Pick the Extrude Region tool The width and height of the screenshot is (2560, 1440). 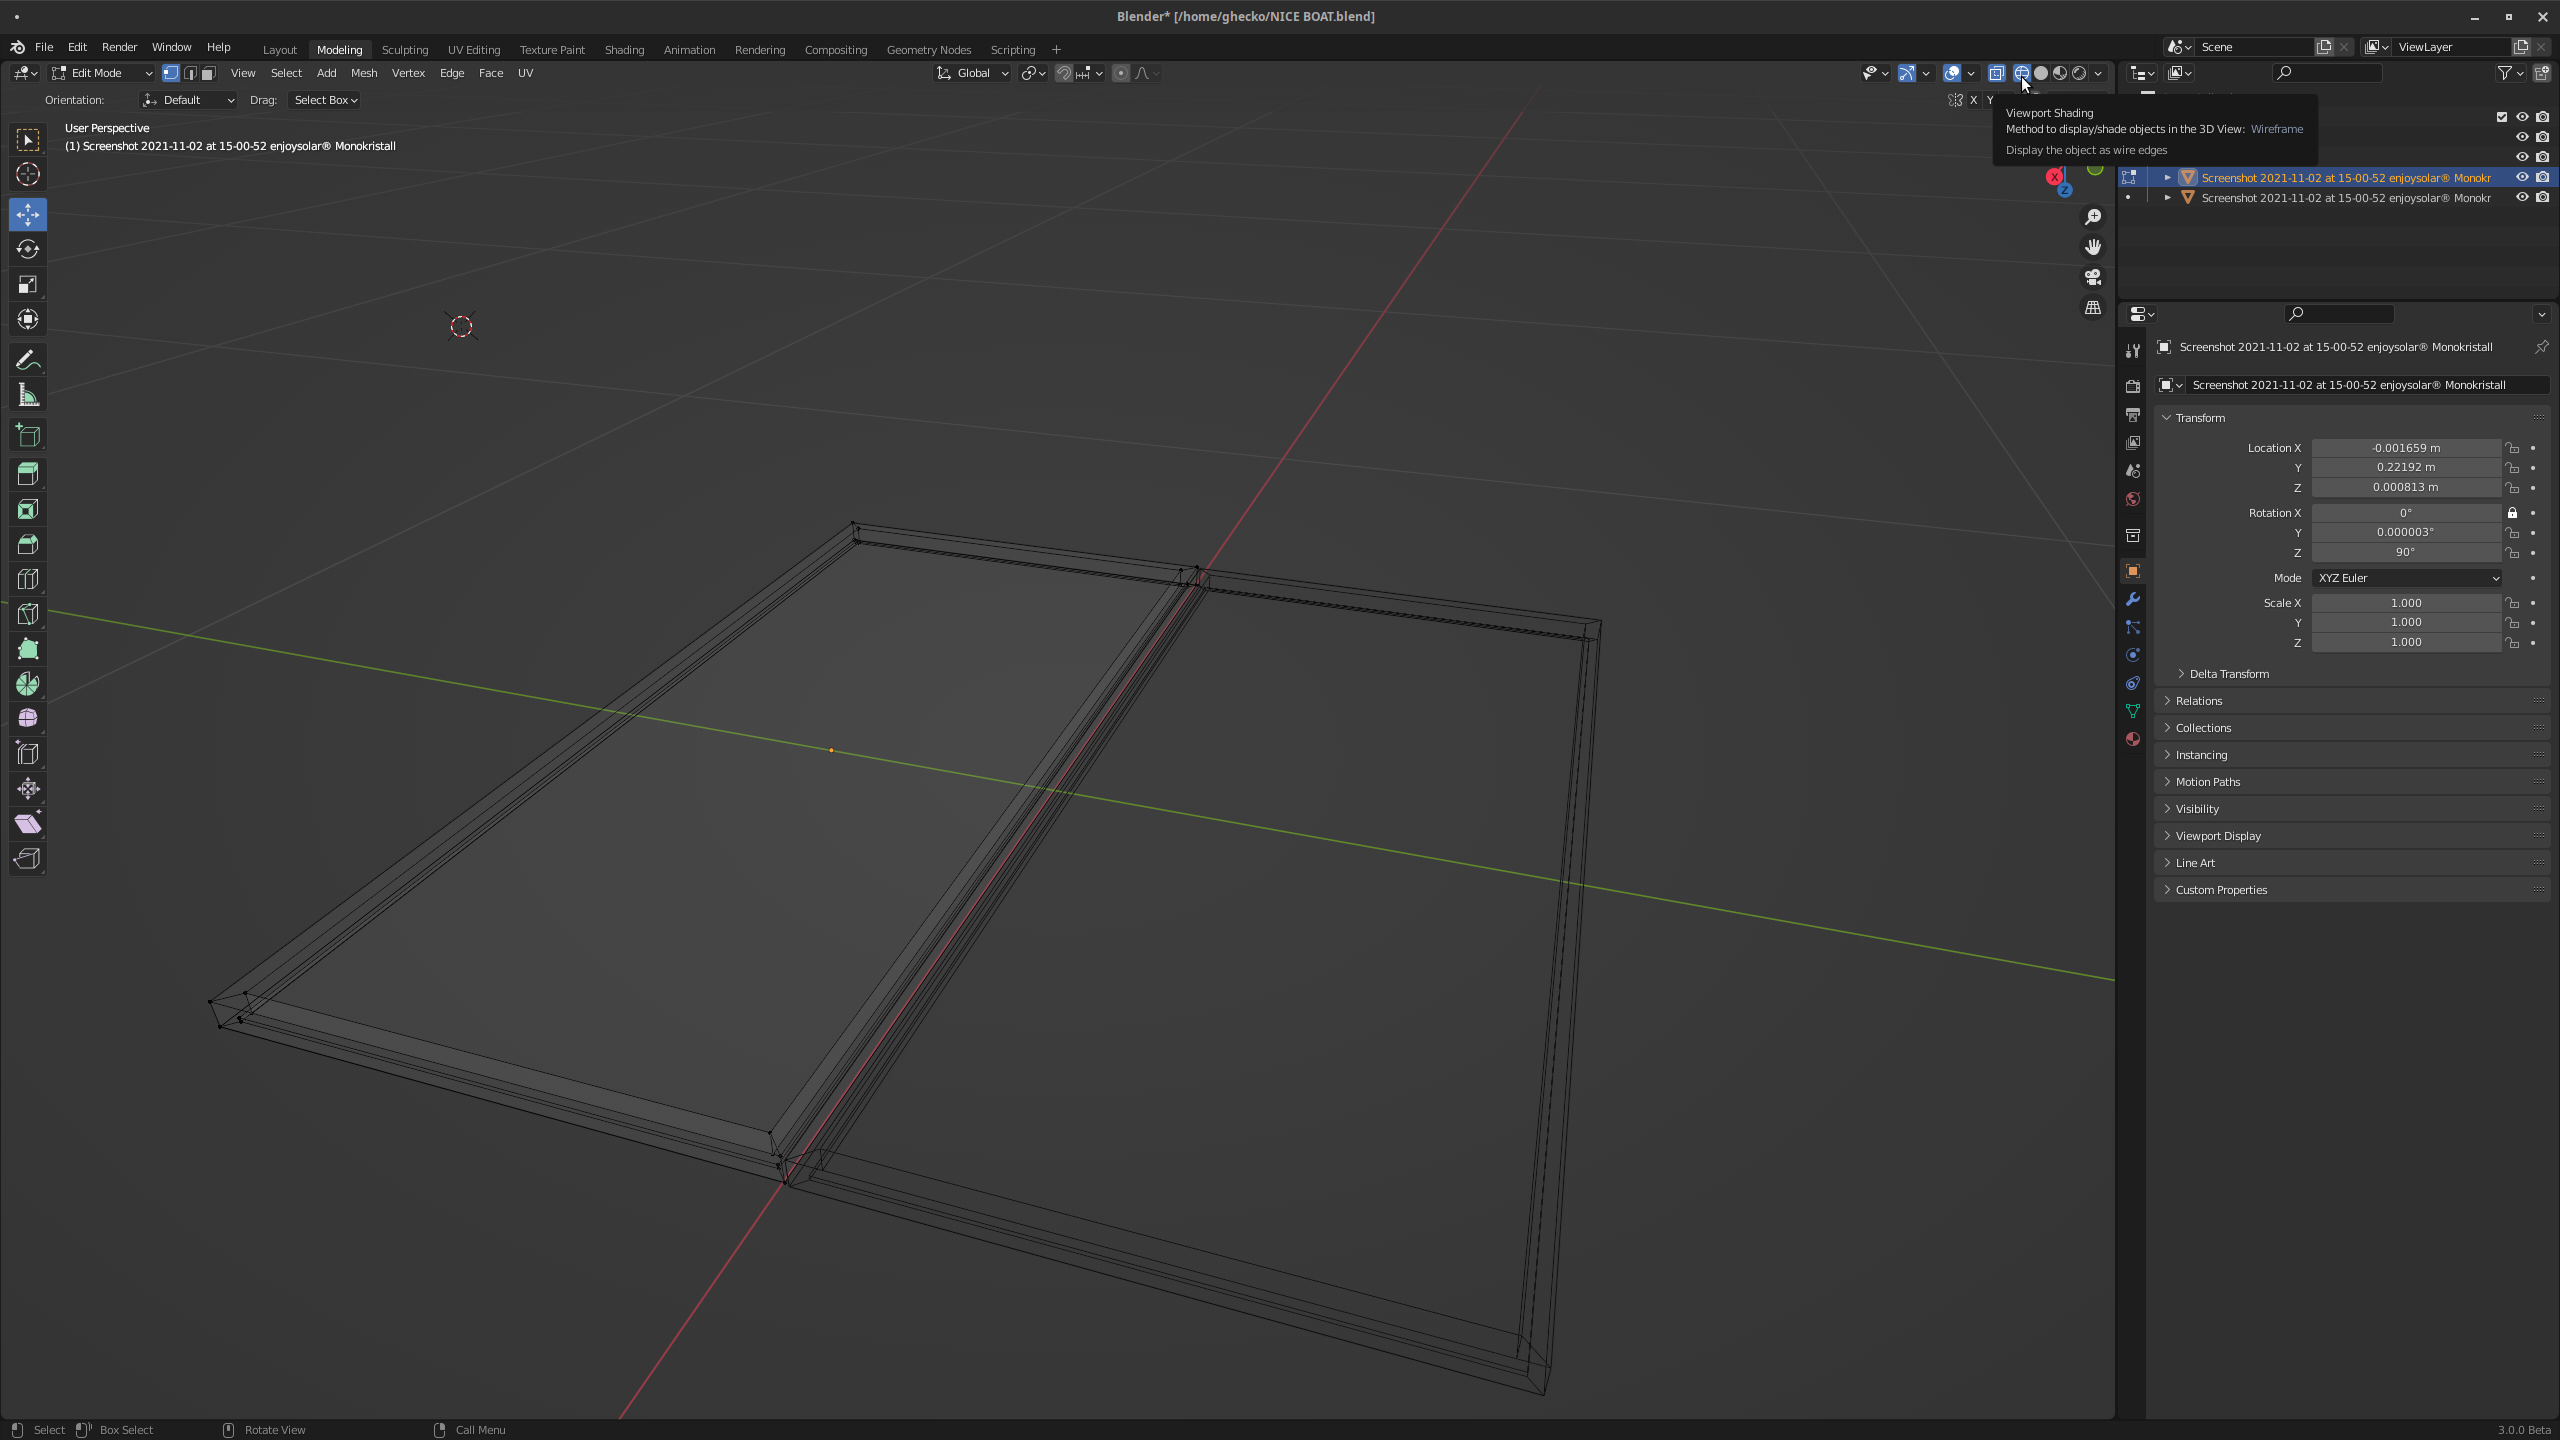point(28,474)
